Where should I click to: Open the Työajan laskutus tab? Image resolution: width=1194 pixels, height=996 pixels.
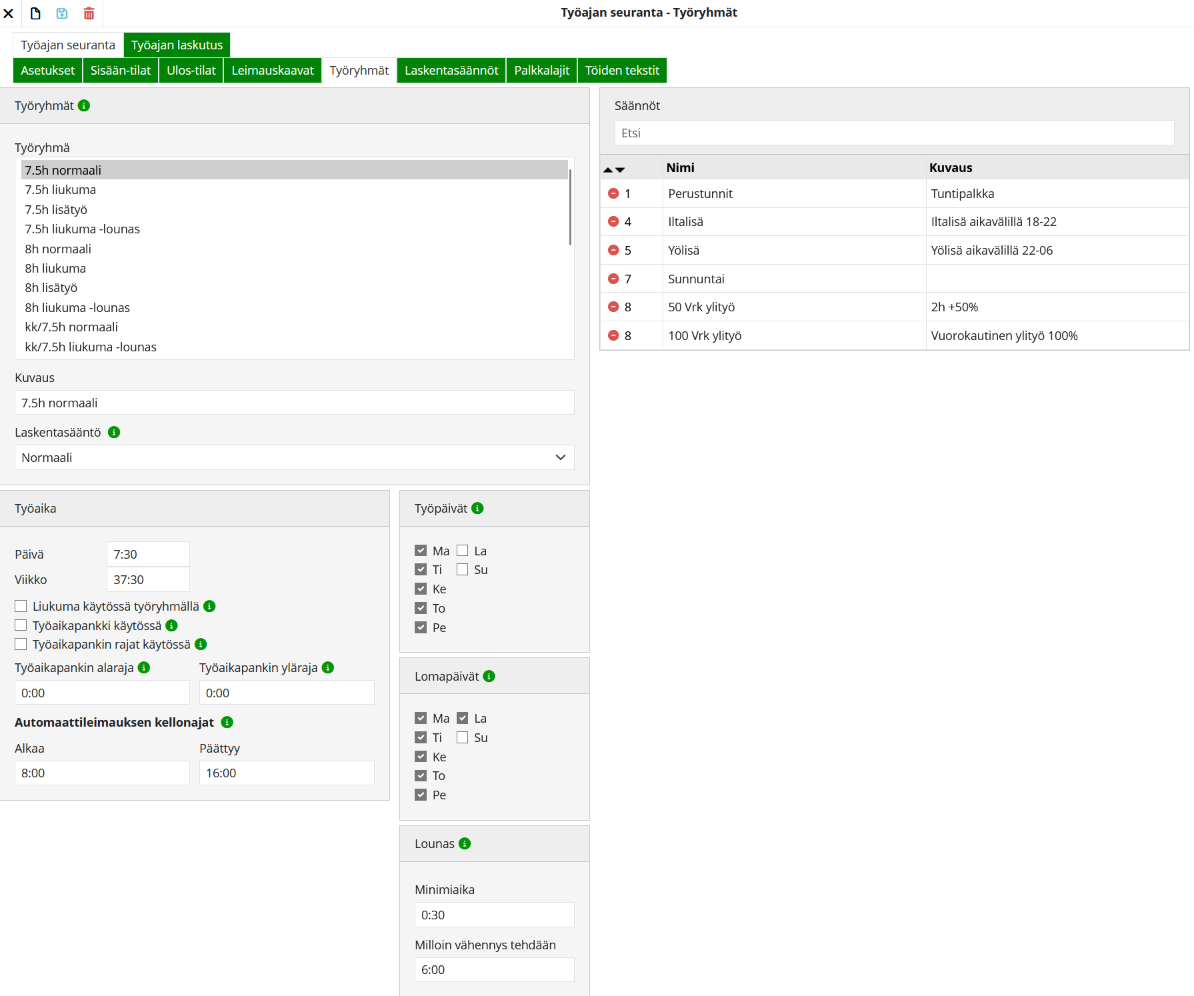click(x=177, y=45)
